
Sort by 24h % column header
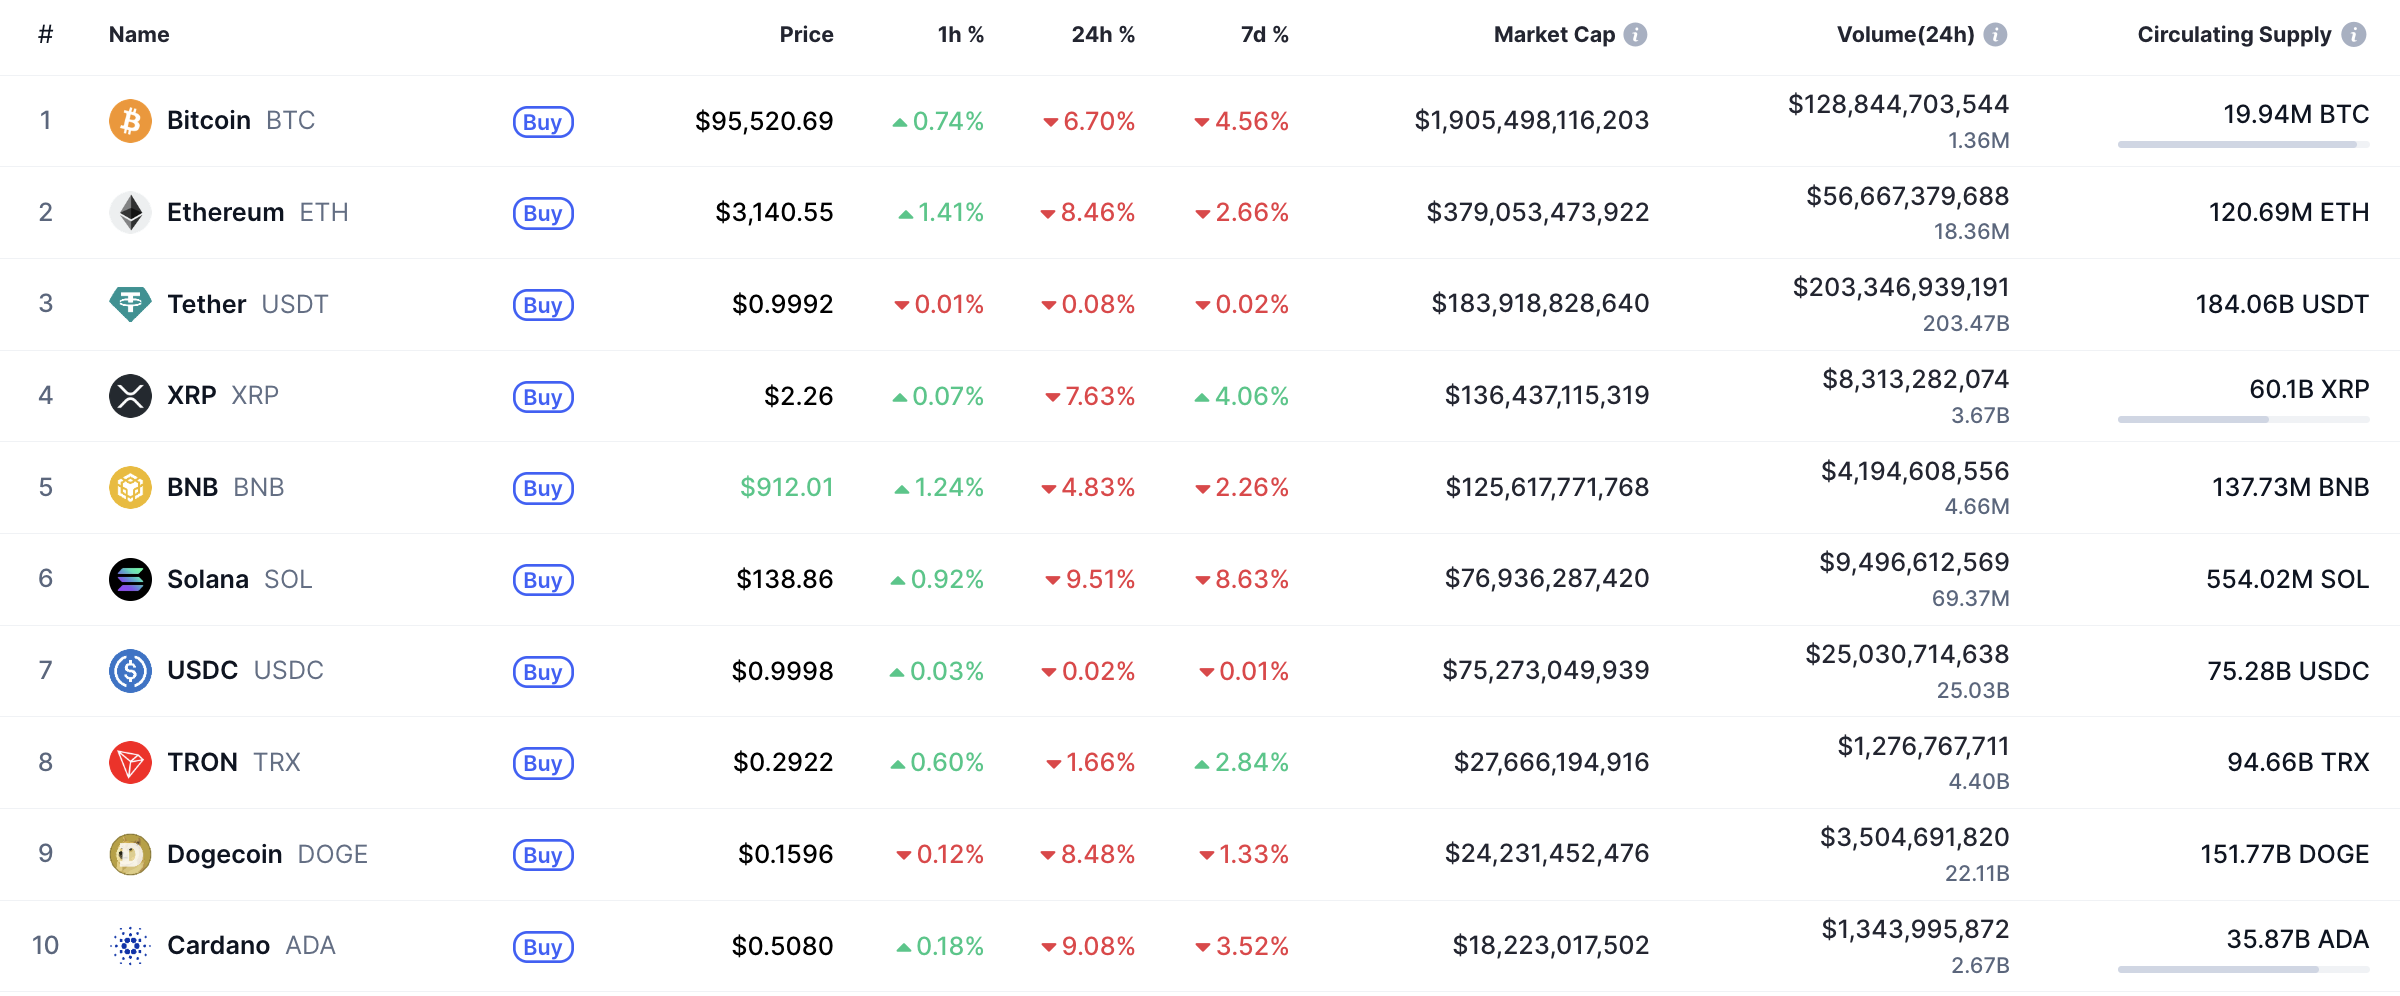[x=1102, y=35]
